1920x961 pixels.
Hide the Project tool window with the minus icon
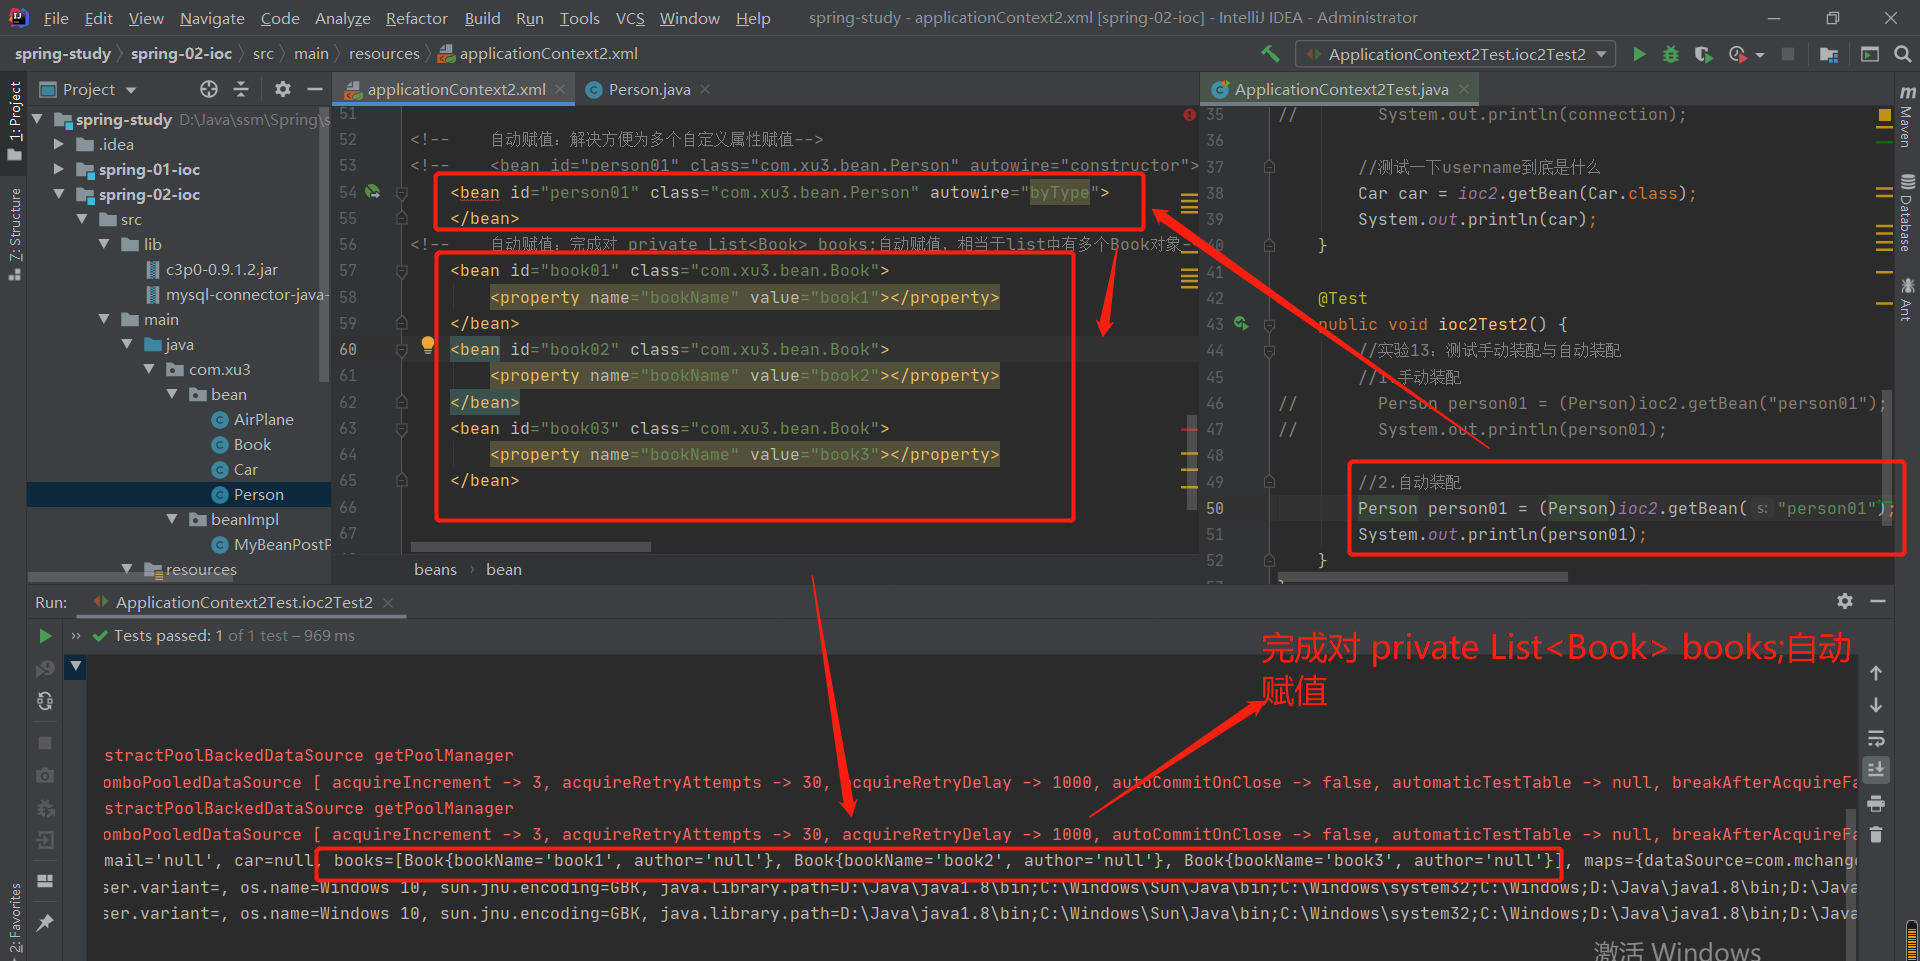[x=314, y=89]
